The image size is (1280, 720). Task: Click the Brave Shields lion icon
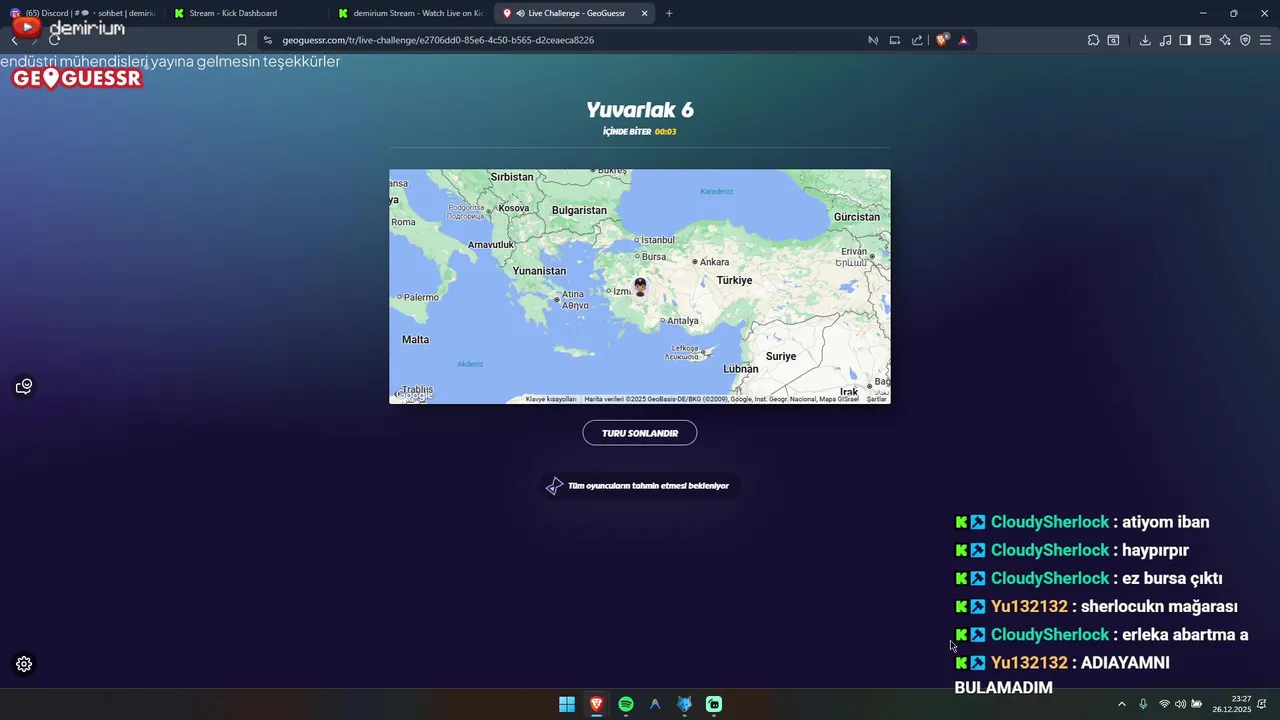942,40
